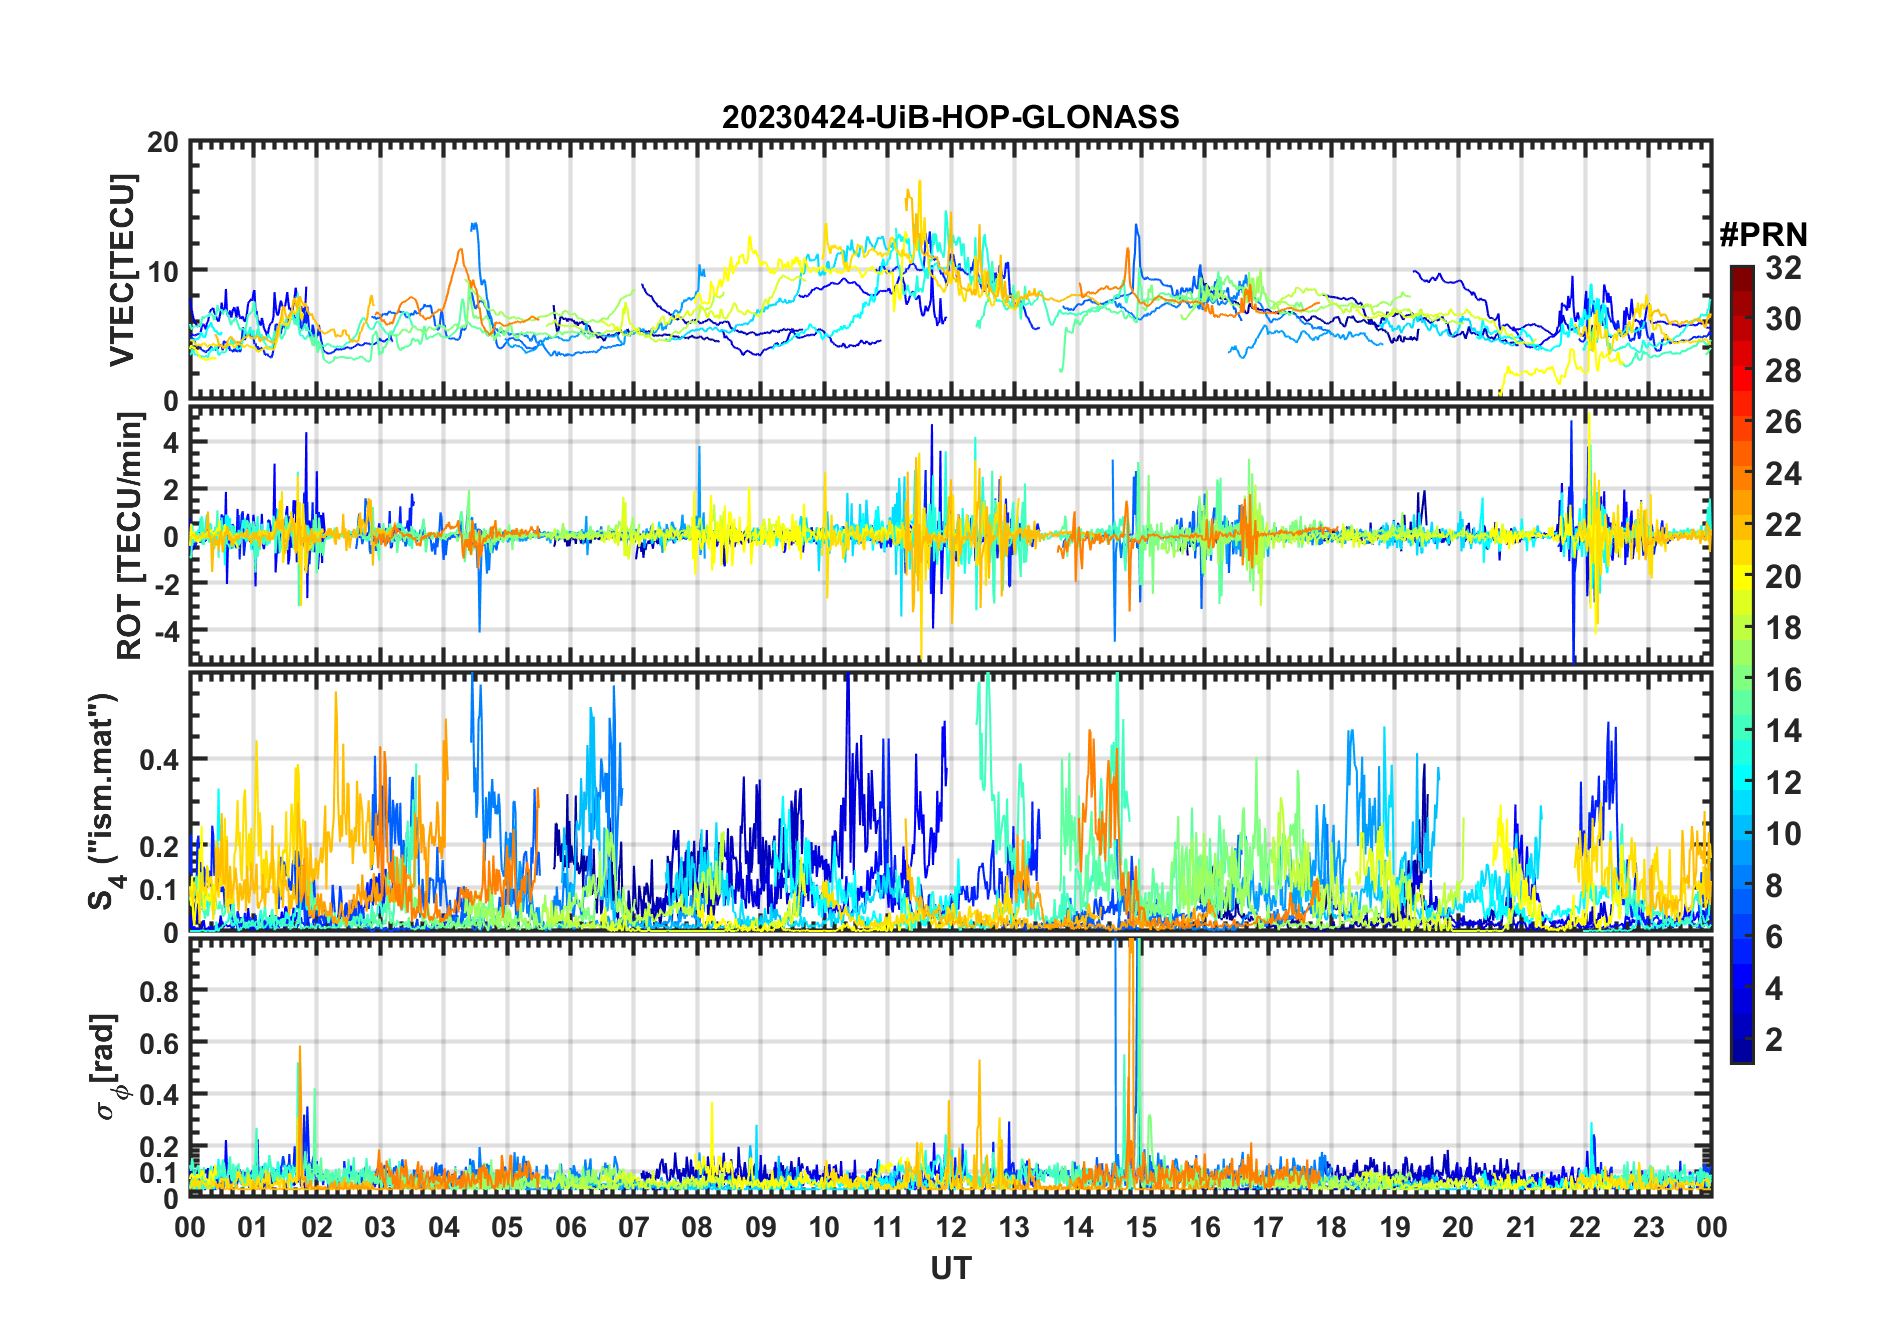The height and width of the screenshot is (1330, 1902).
Task: Select the 12 label on PRN colorbar
Action: 1784,783
